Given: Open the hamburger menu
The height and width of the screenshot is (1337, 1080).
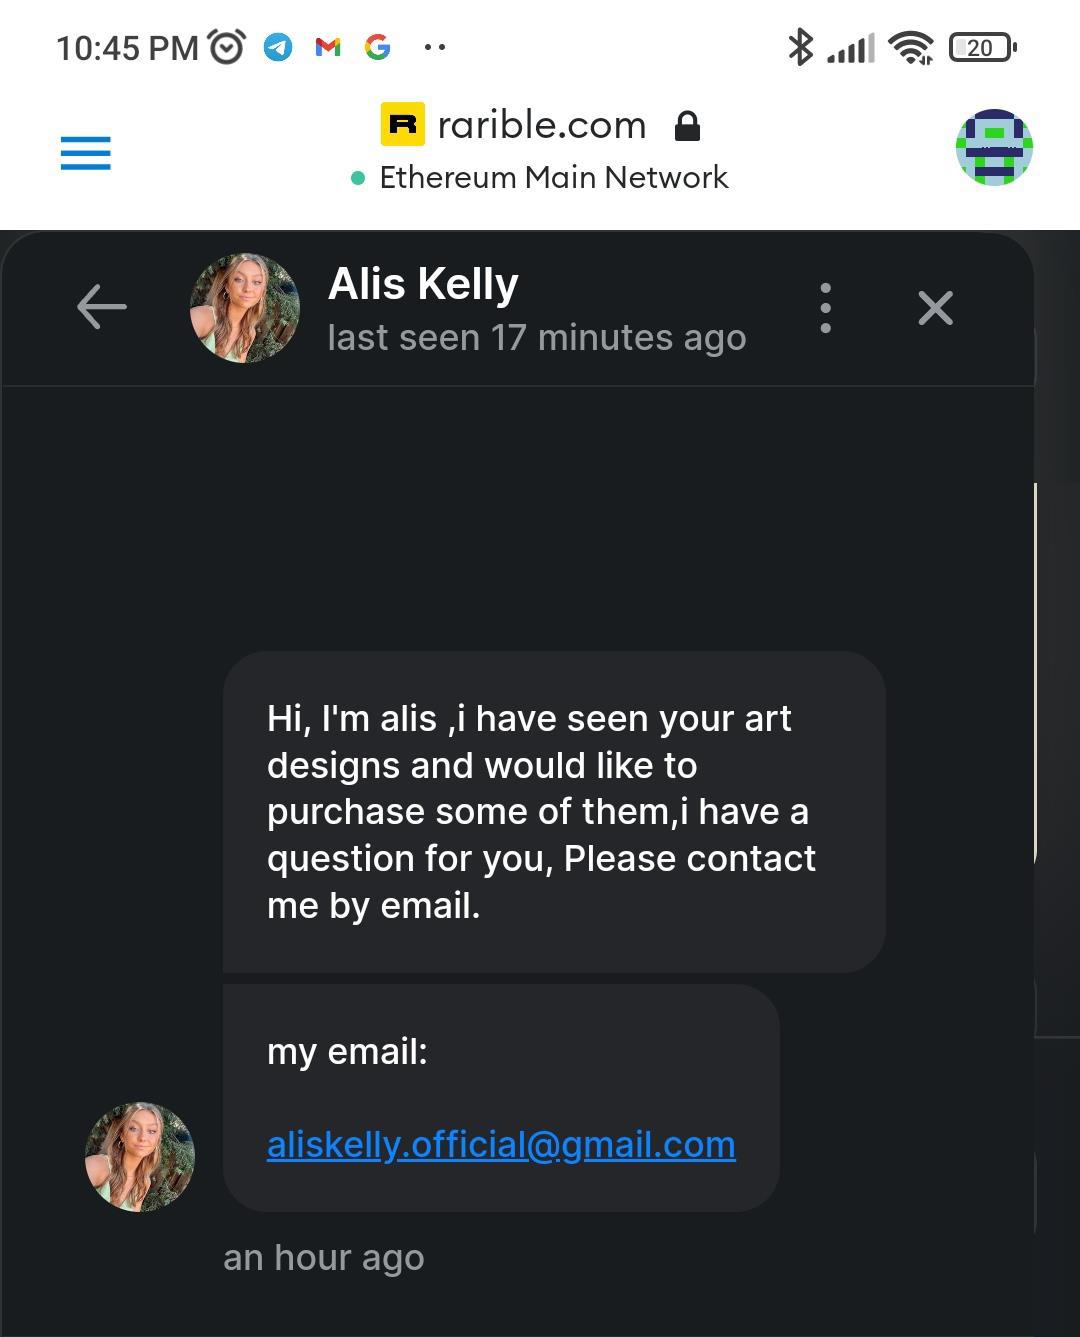Looking at the screenshot, I should 86,153.
